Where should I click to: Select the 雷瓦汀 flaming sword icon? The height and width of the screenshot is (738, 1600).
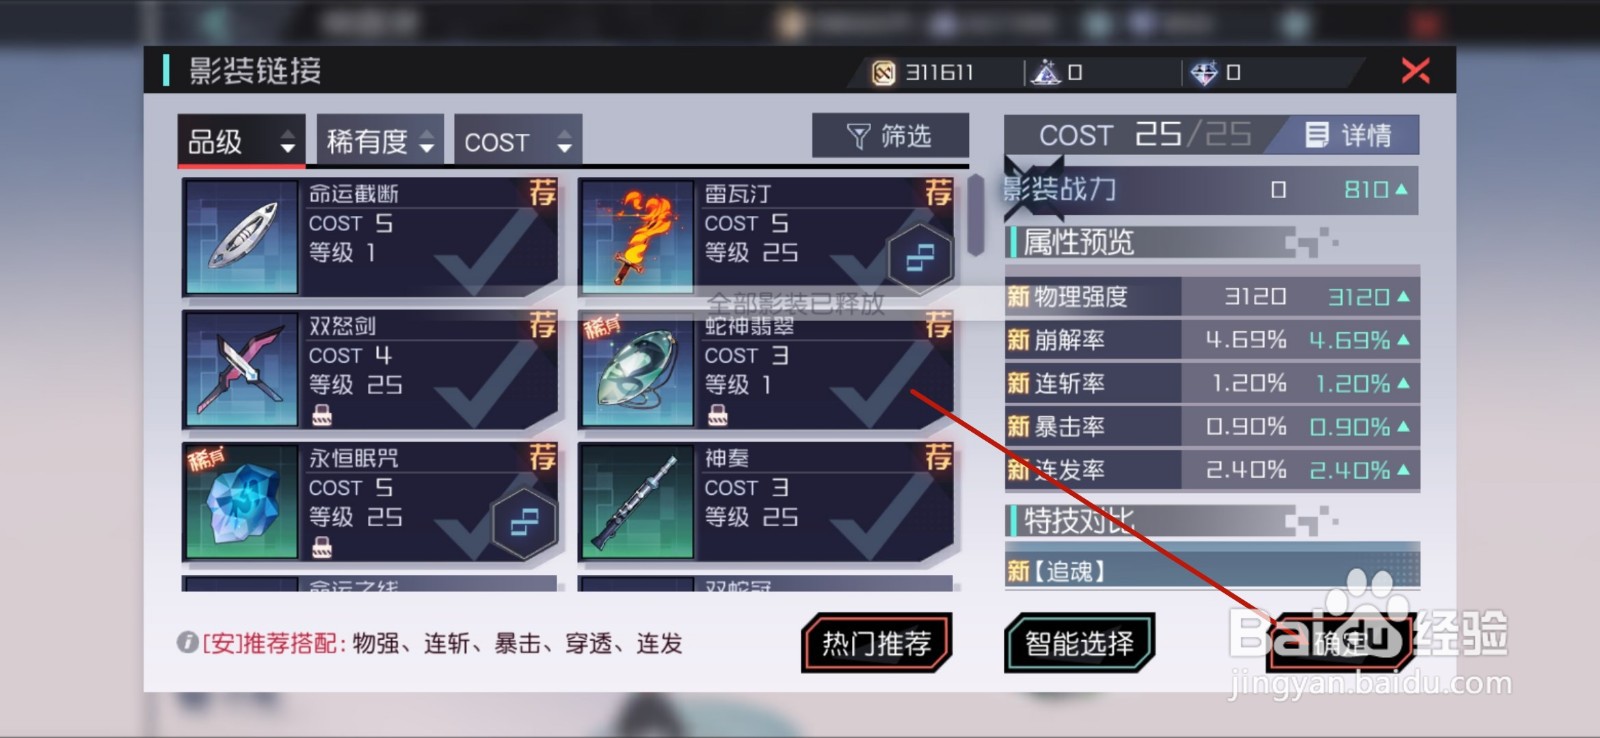click(638, 237)
